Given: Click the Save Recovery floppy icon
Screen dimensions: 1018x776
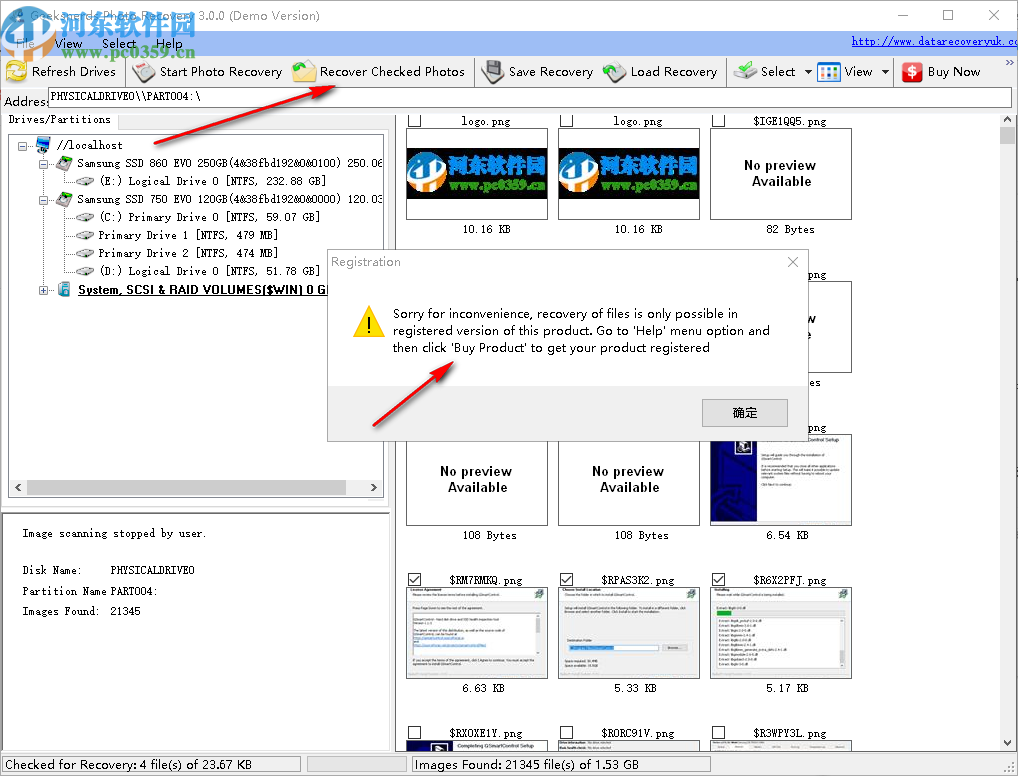Looking at the screenshot, I should tap(493, 71).
